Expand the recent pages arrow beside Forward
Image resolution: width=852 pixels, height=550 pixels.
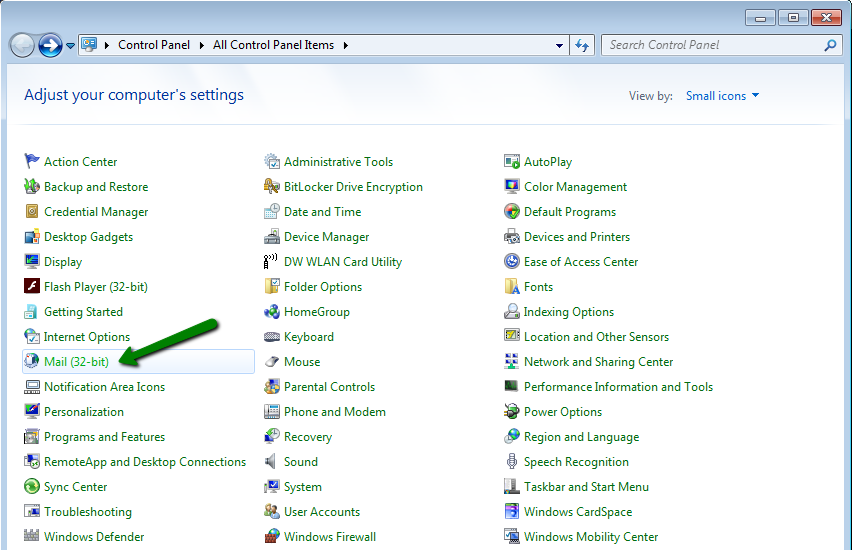pyautogui.click(x=71, y=46)
